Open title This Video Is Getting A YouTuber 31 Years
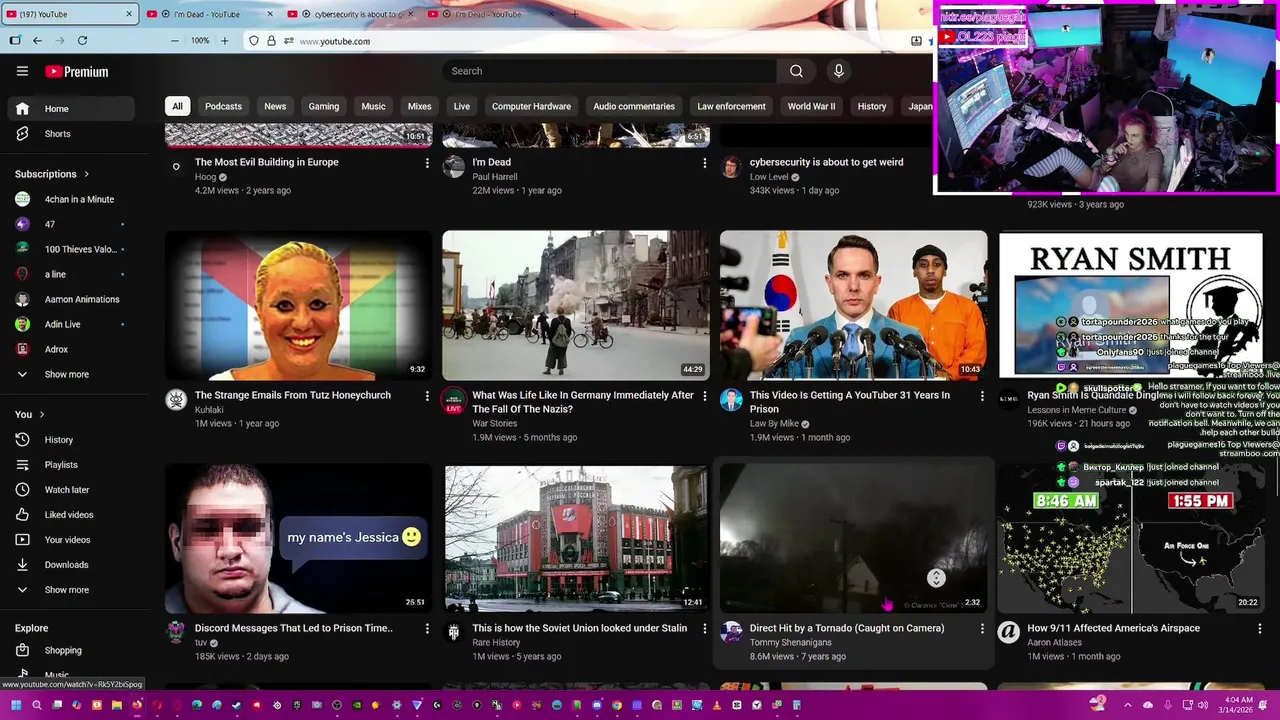This screenshot has width=1280, height=720. point(850,402)
